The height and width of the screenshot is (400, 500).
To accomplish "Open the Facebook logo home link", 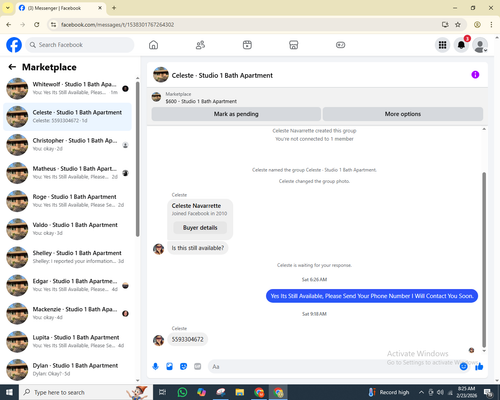I will pyautogui.click(x=14, y=45).
